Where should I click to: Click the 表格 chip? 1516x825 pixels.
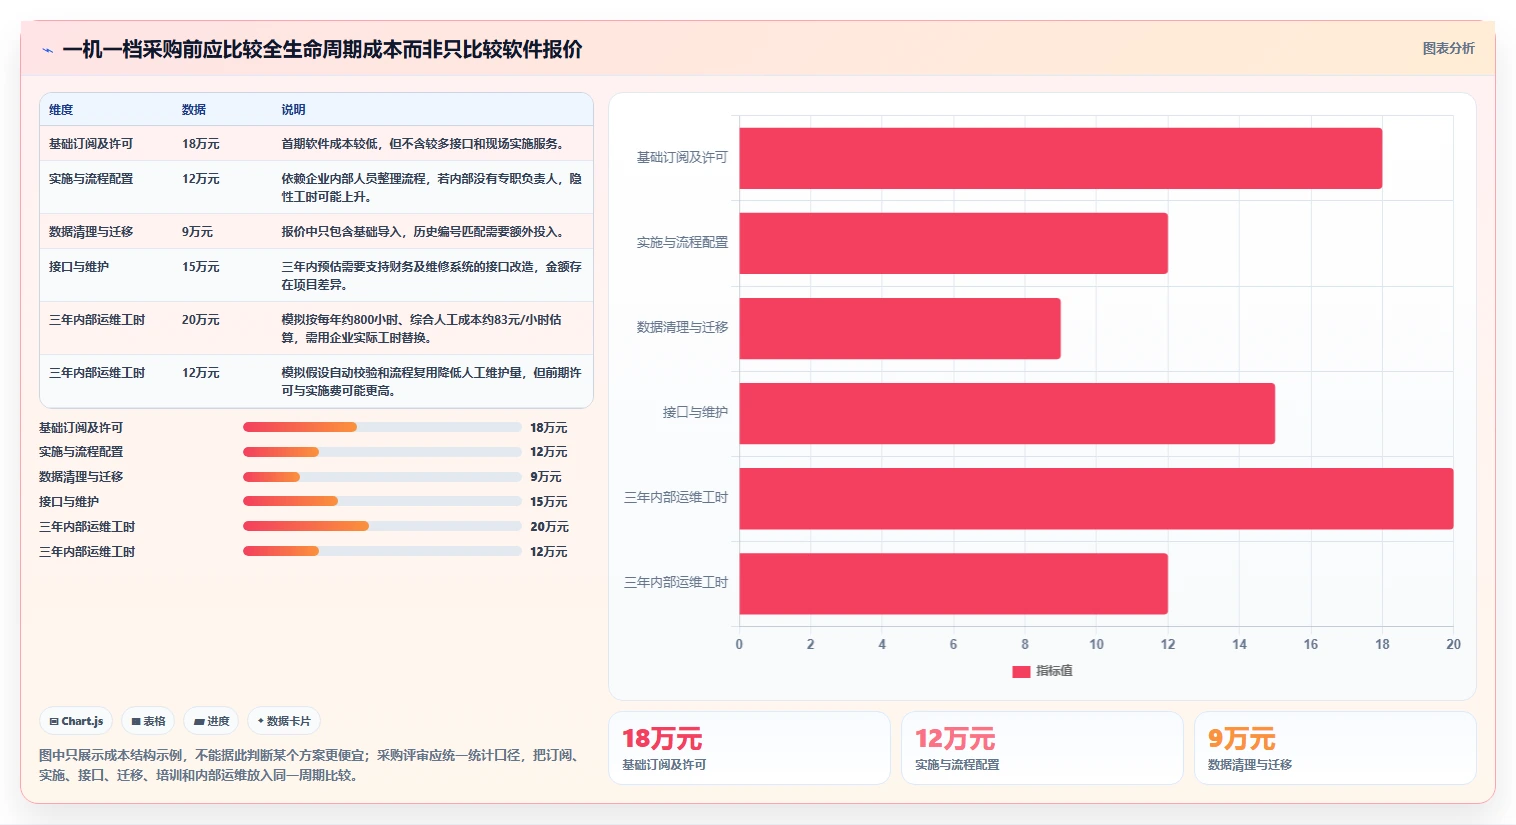click(x=148, y=721)
